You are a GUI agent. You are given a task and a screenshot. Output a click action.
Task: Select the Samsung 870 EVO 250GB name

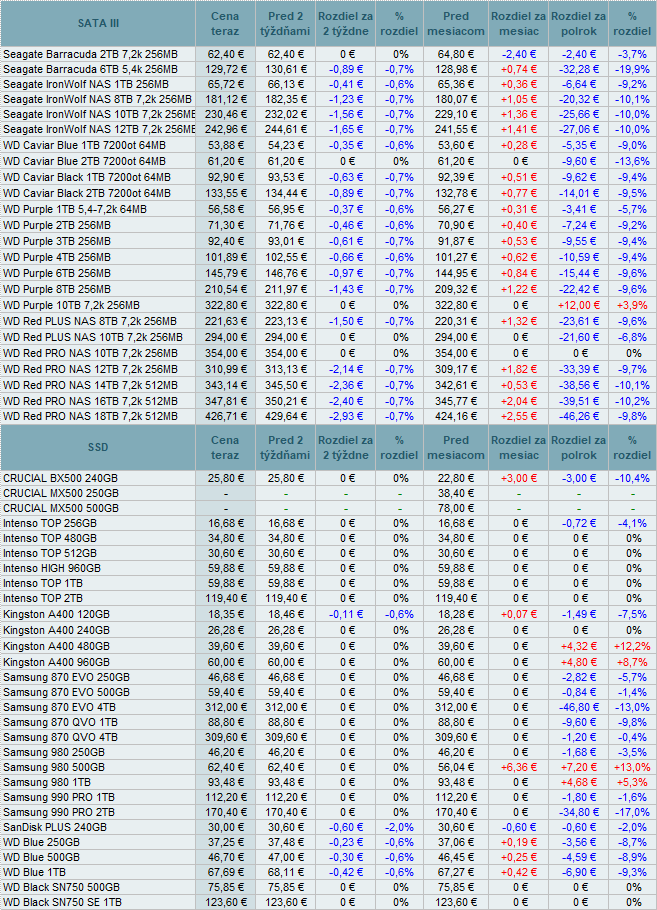pyautogui.click(x=66, y=677)
